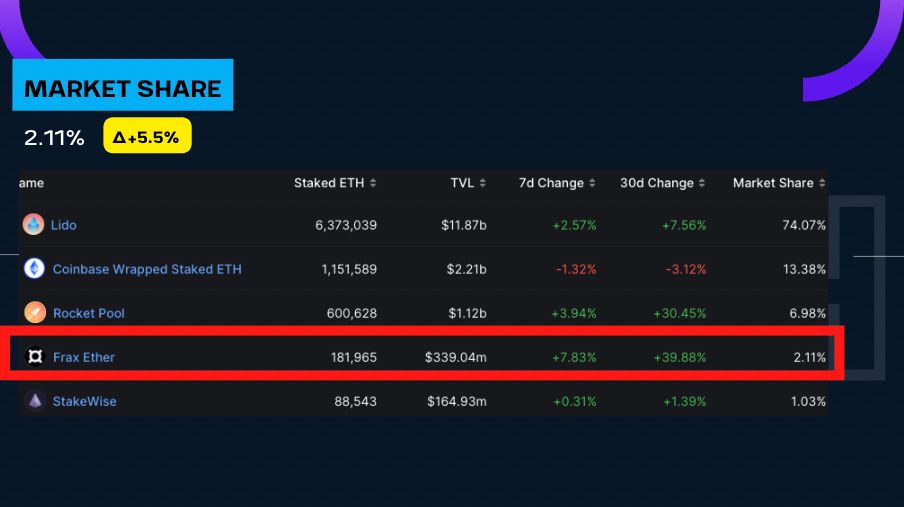Sort by 7d Change arrows
This screenshot has width=904, height=507.
tap(593, 183)
